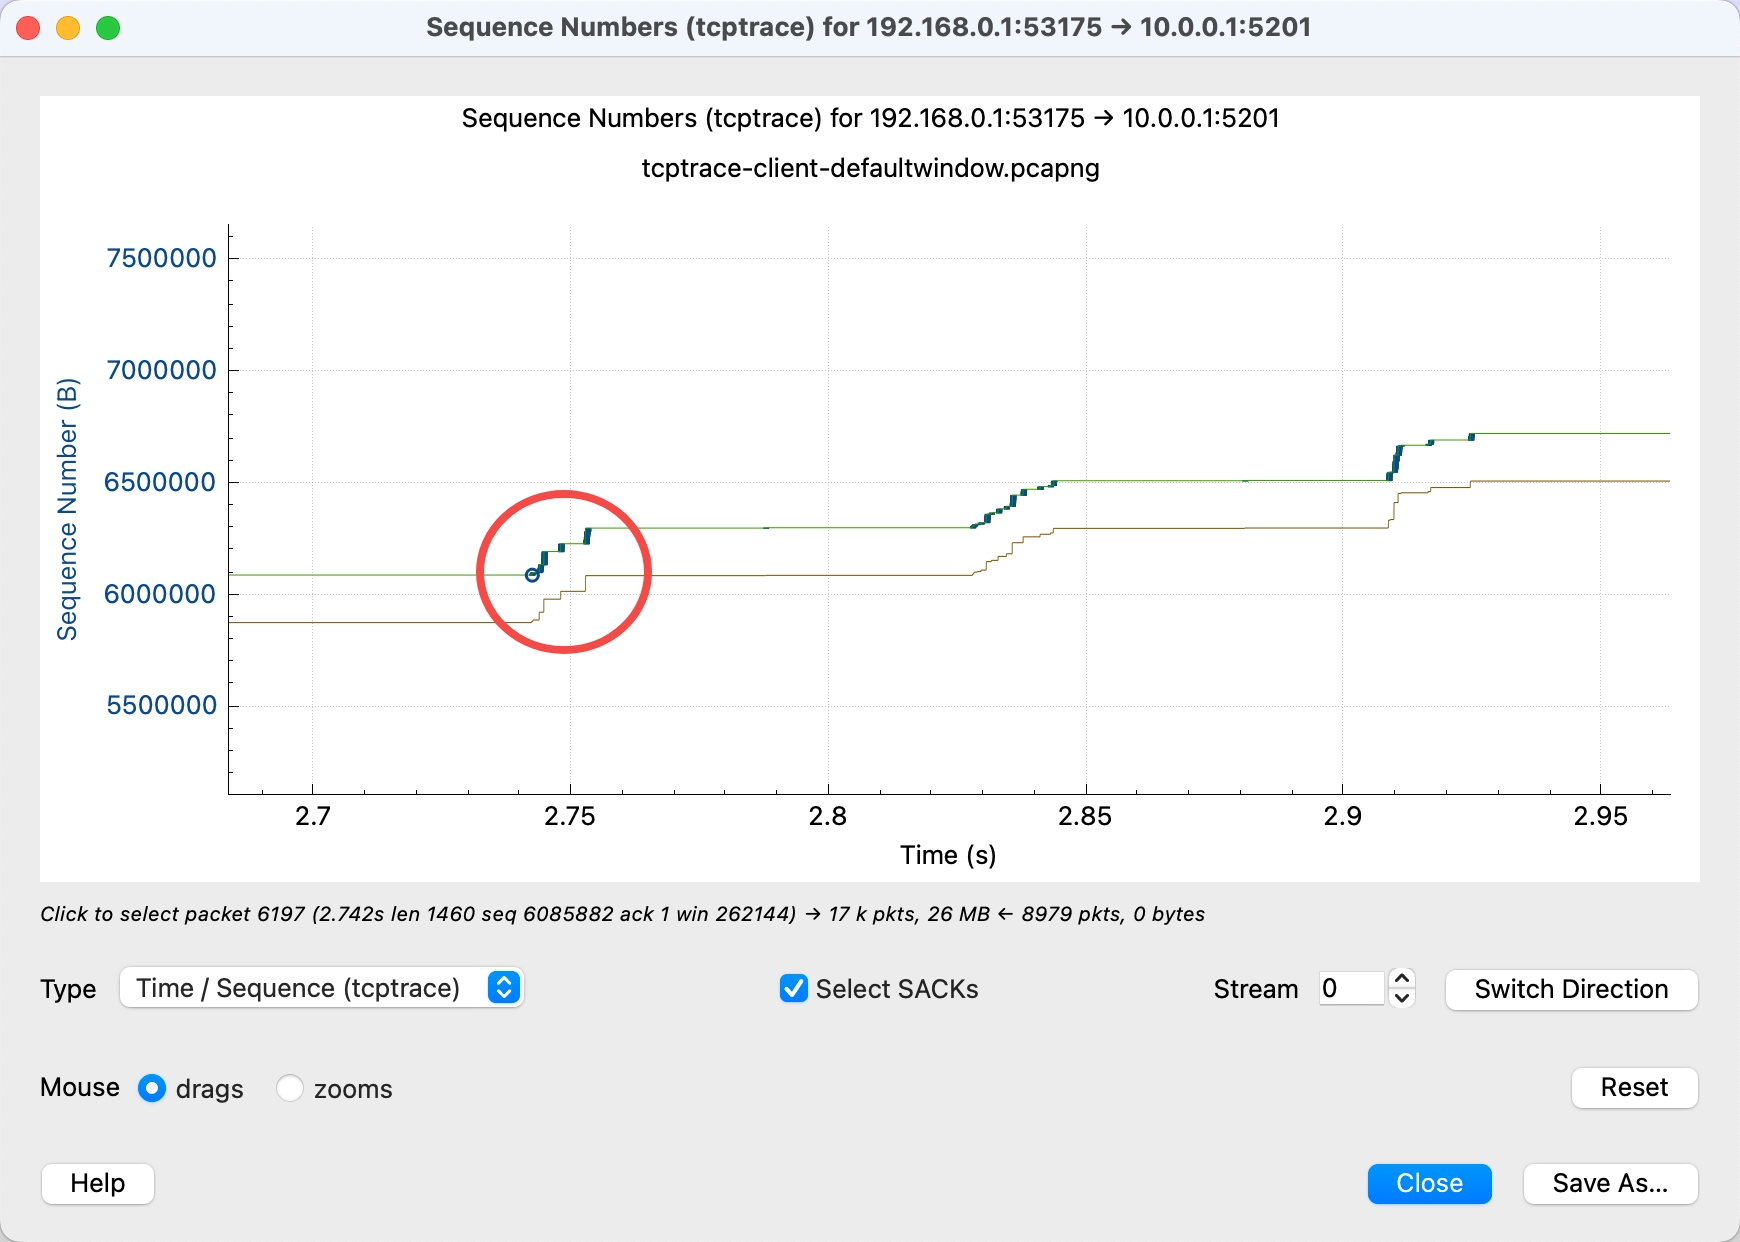The image size is (1740, 1242).
Task: Click Save As to export graph
Action: point(1609,1183)
